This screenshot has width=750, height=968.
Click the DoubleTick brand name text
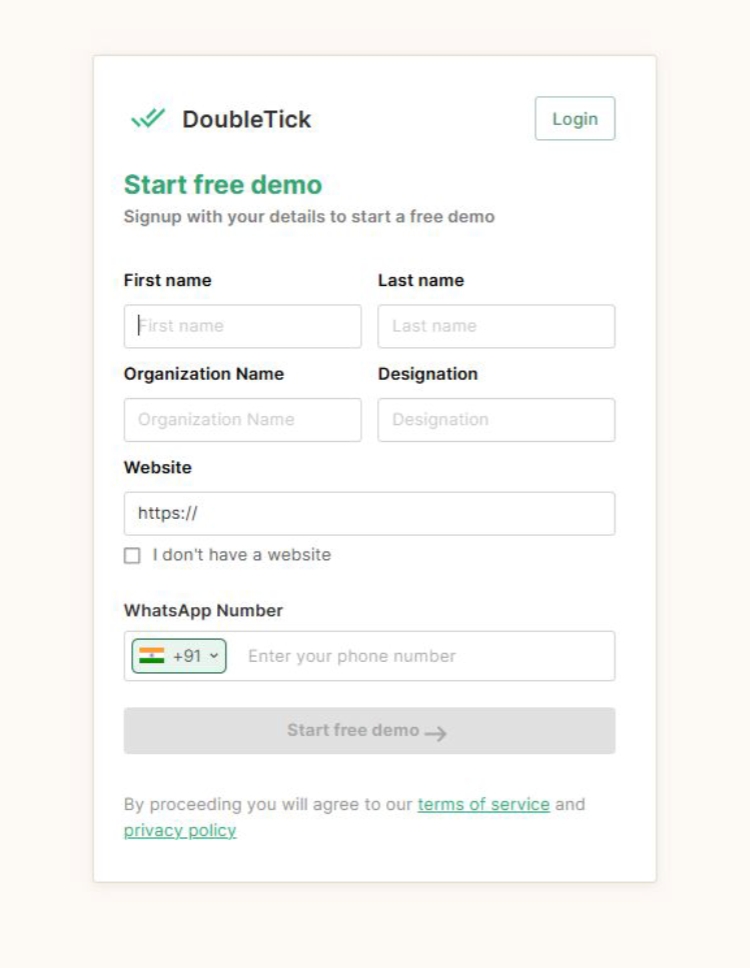click(x=246, y=119)
